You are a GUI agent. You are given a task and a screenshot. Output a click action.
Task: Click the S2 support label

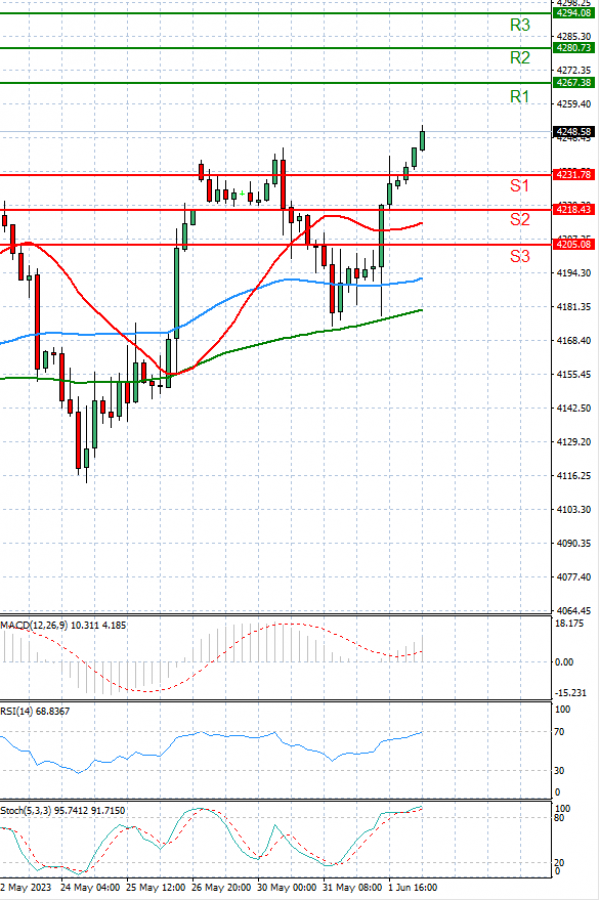pos(519,219)
